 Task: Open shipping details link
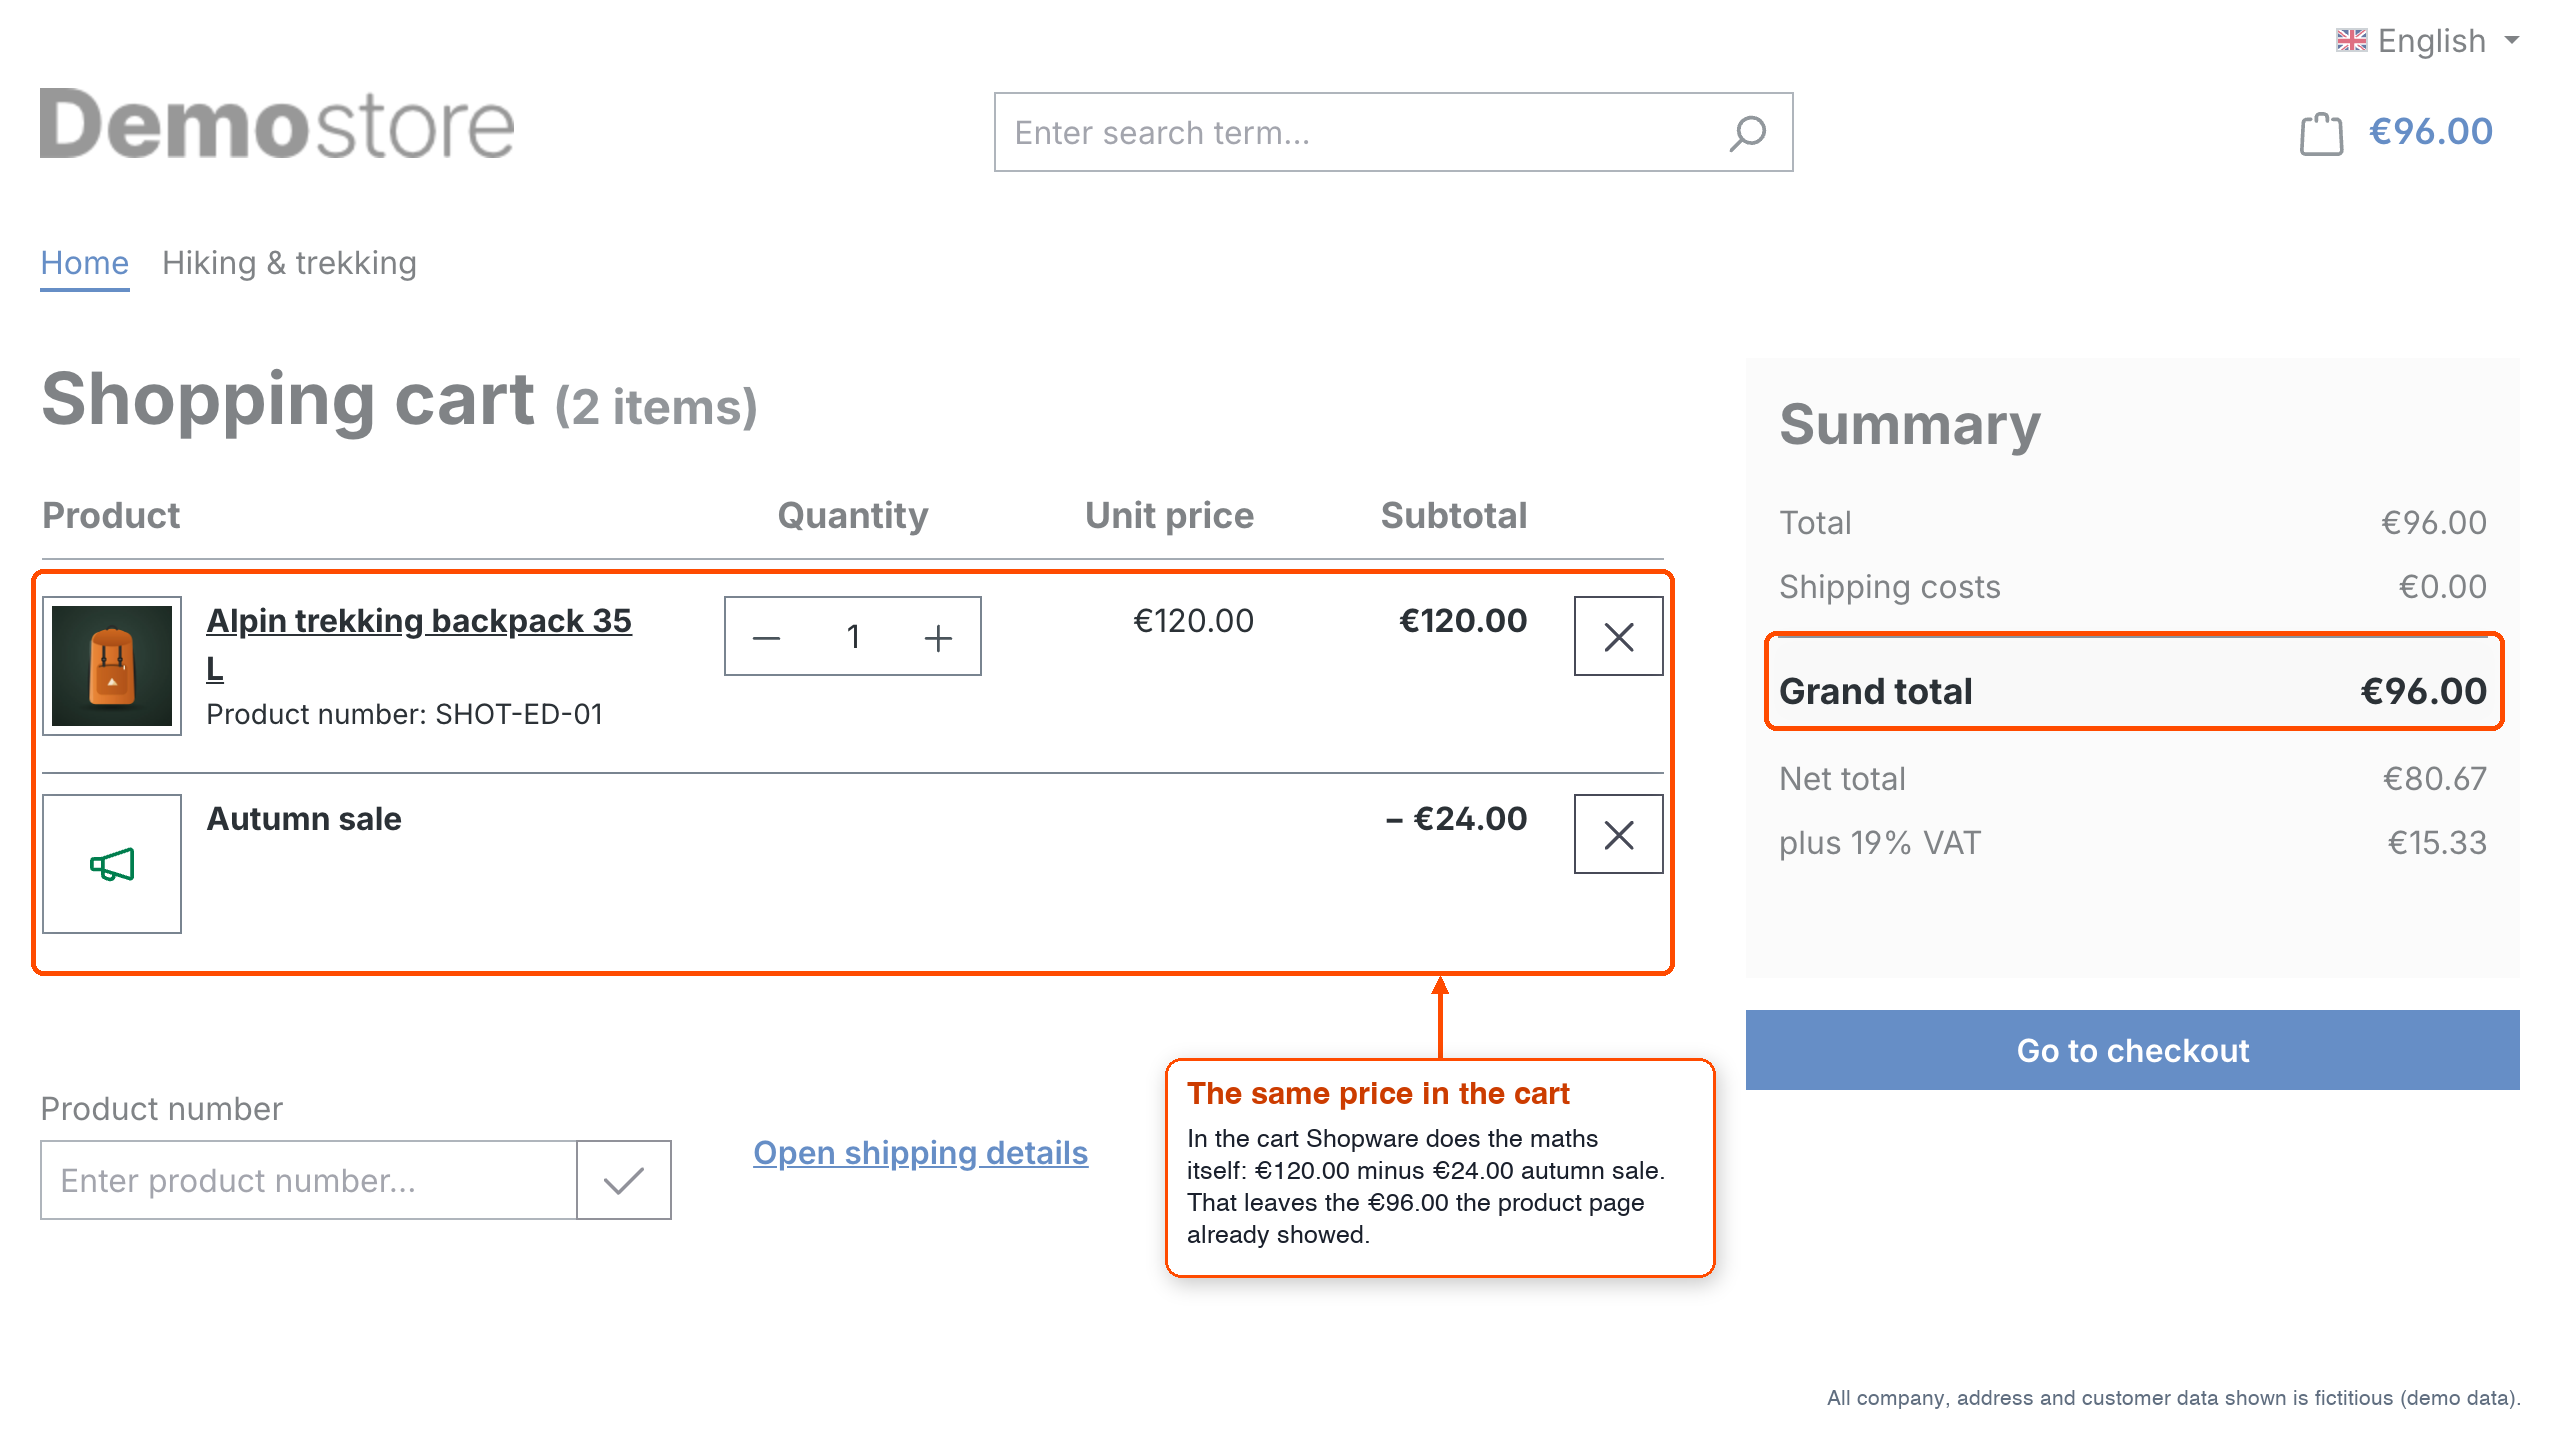click(x=920, y=1153)
